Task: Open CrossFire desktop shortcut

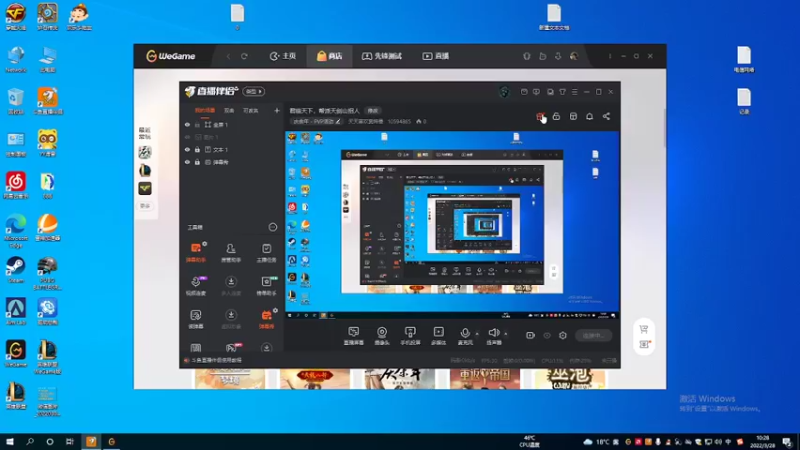Action: 16,16
